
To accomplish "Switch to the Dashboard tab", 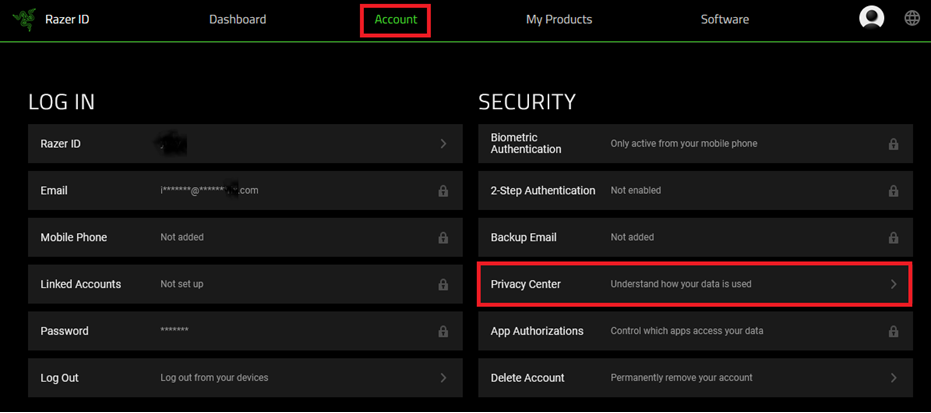I will [x=237, y=19].
